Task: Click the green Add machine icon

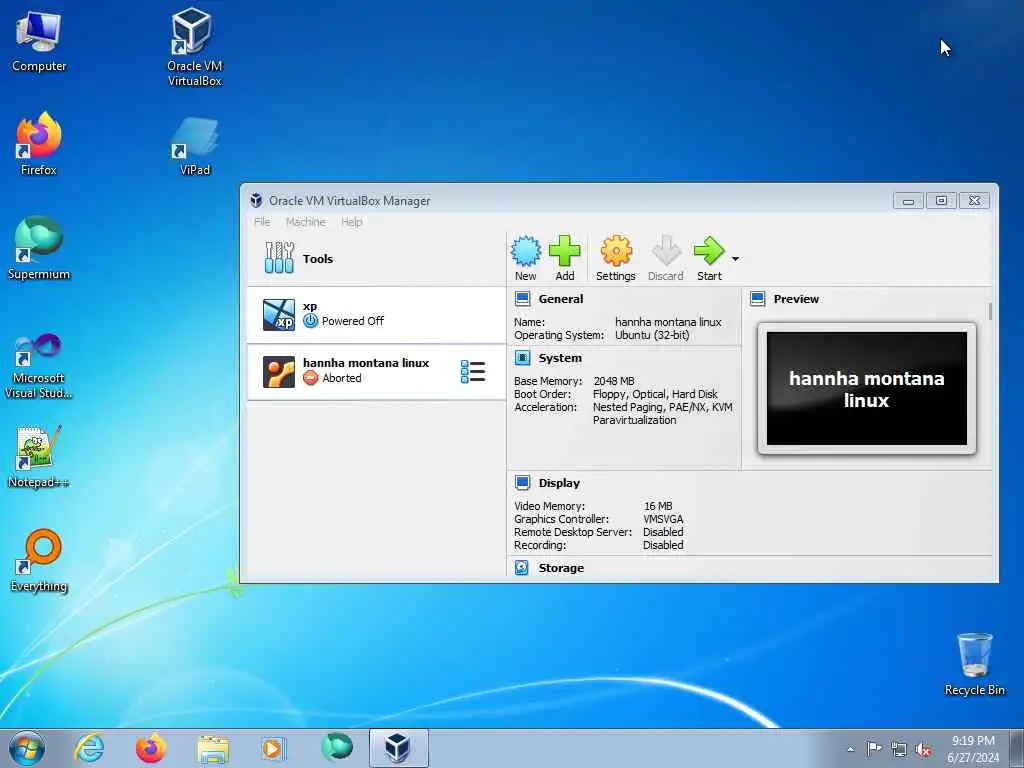Action: pyautogui.click(x=564, y=251)
